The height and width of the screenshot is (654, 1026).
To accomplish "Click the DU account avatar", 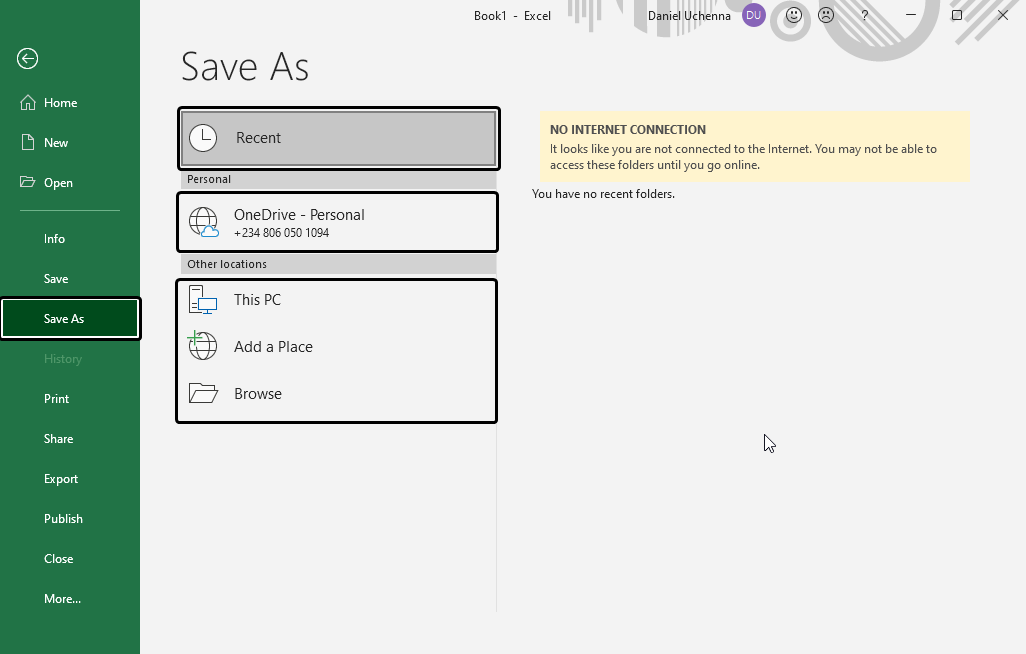I will 752,15.
